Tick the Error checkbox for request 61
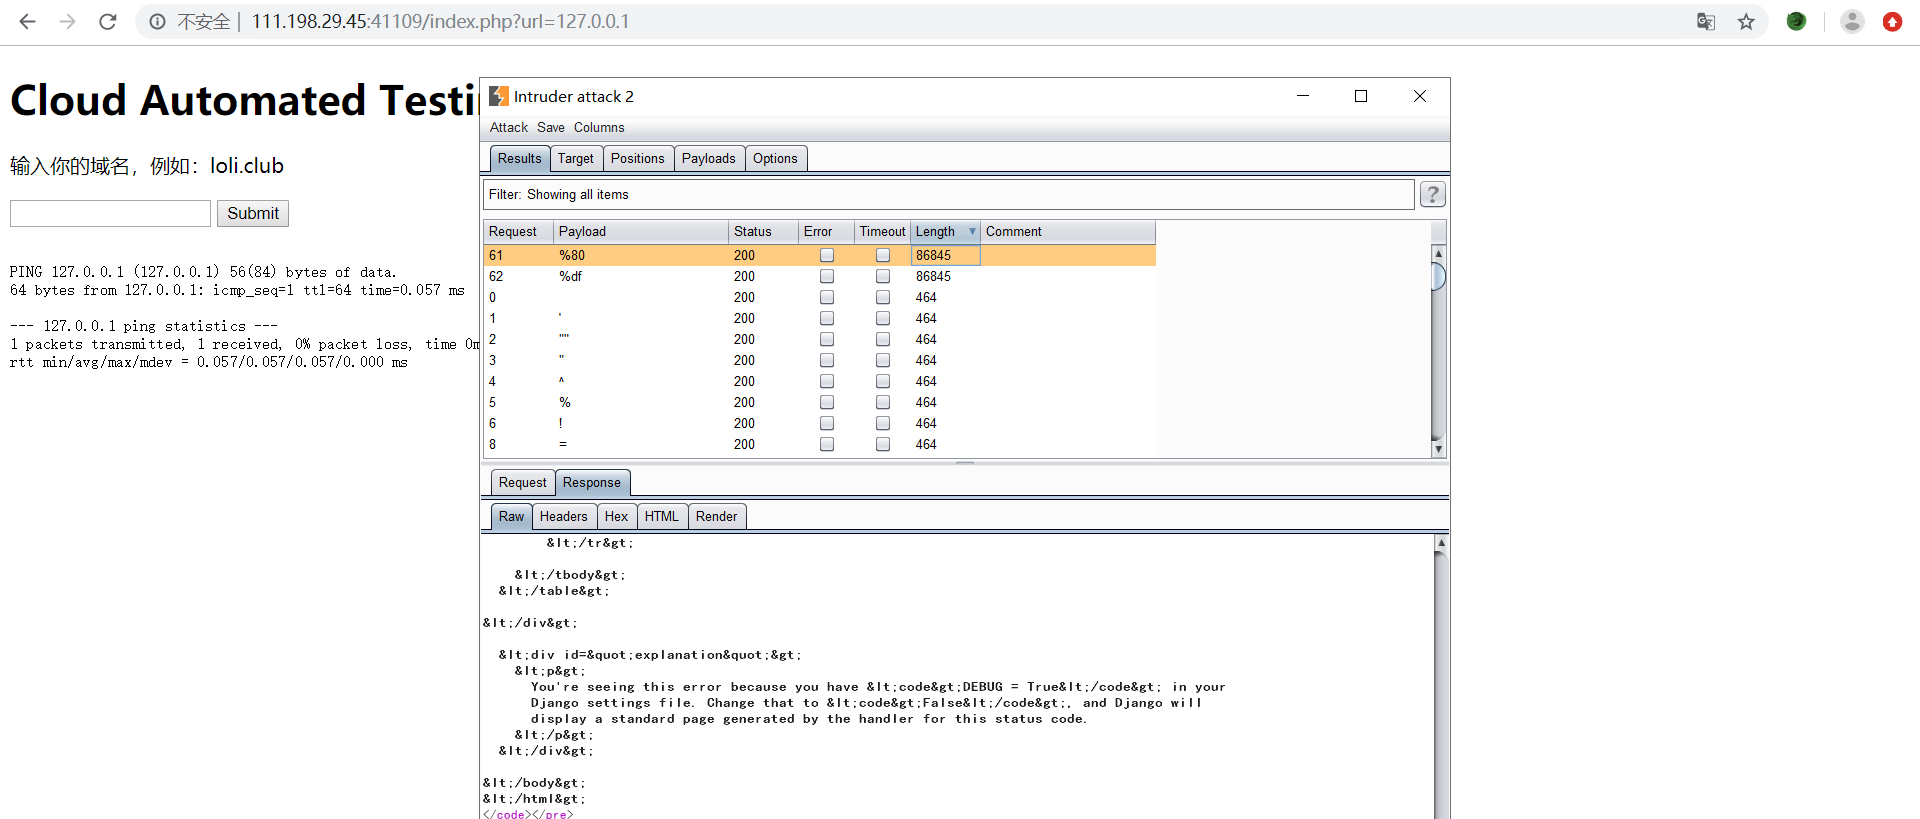 click(x=827, y=255)
